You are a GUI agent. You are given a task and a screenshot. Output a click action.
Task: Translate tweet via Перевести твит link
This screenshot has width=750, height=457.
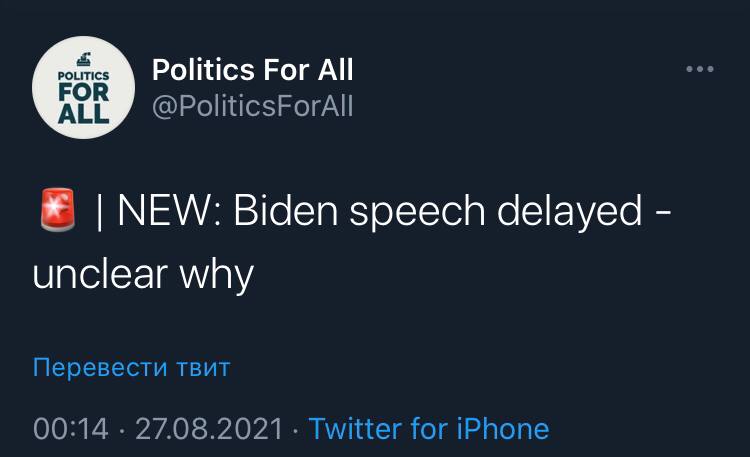coord(131,368)
